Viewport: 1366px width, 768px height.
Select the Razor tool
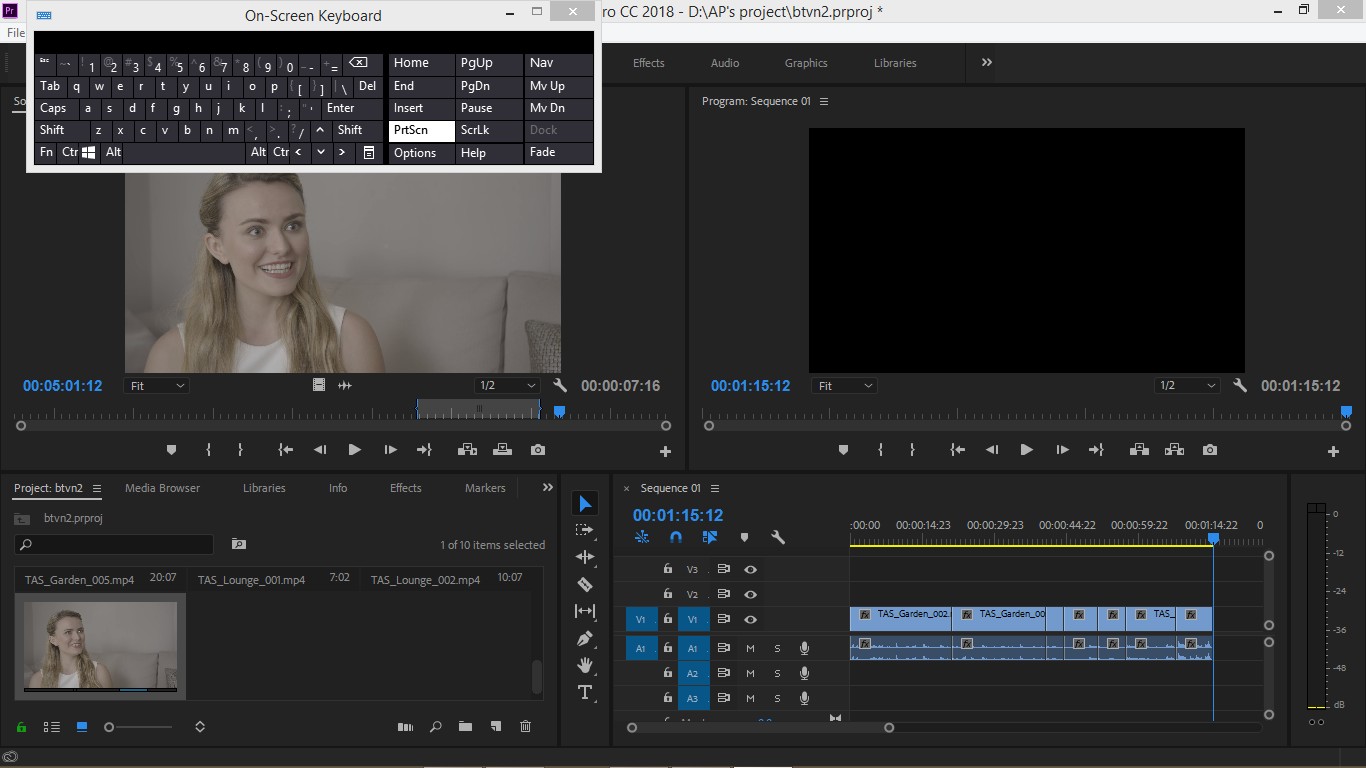tap(585, 584)
